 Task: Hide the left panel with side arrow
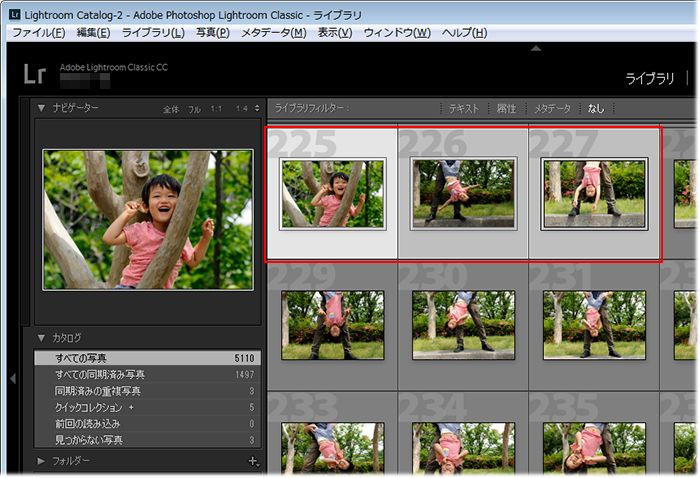tap(13, 379)
